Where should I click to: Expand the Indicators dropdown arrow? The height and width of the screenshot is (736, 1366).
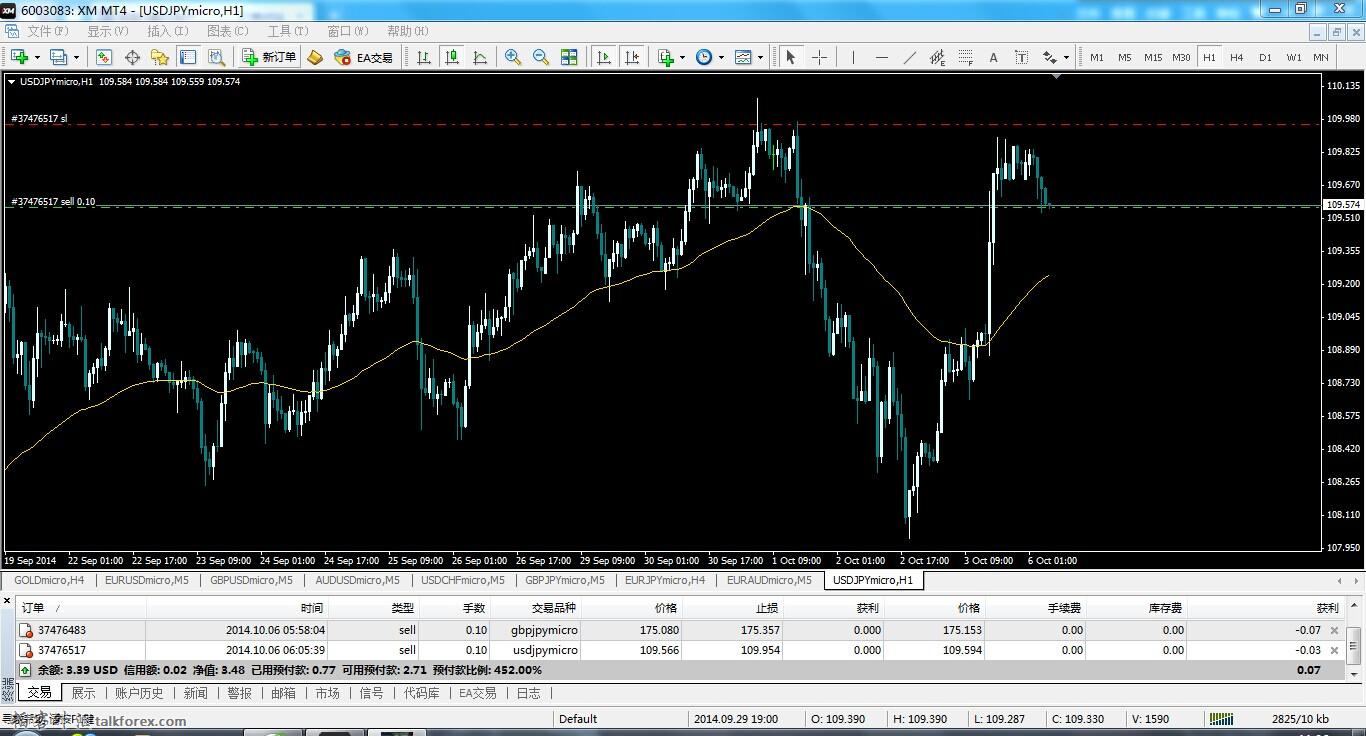click(682, 57)
